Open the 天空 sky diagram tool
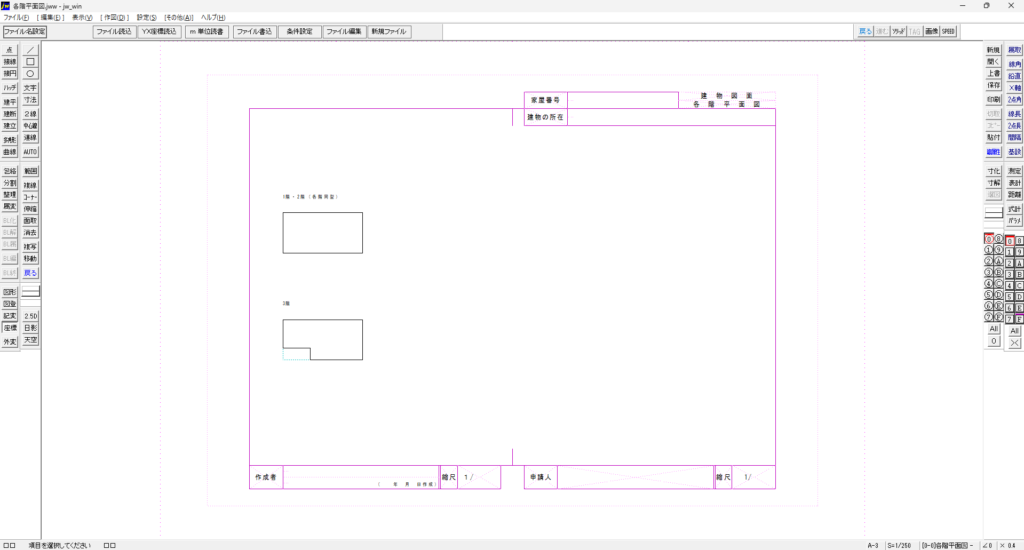This screenshot has width=1024, height=550. [x=30, y=340]
